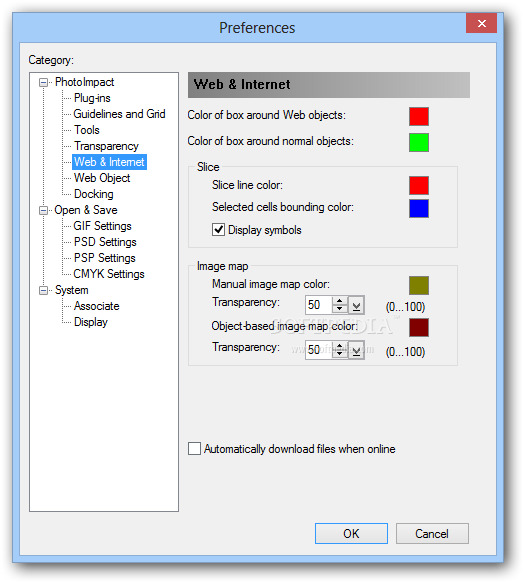Cancel the Preferences dialog
This screenshot has height=583, width=524.
point(432,534)
